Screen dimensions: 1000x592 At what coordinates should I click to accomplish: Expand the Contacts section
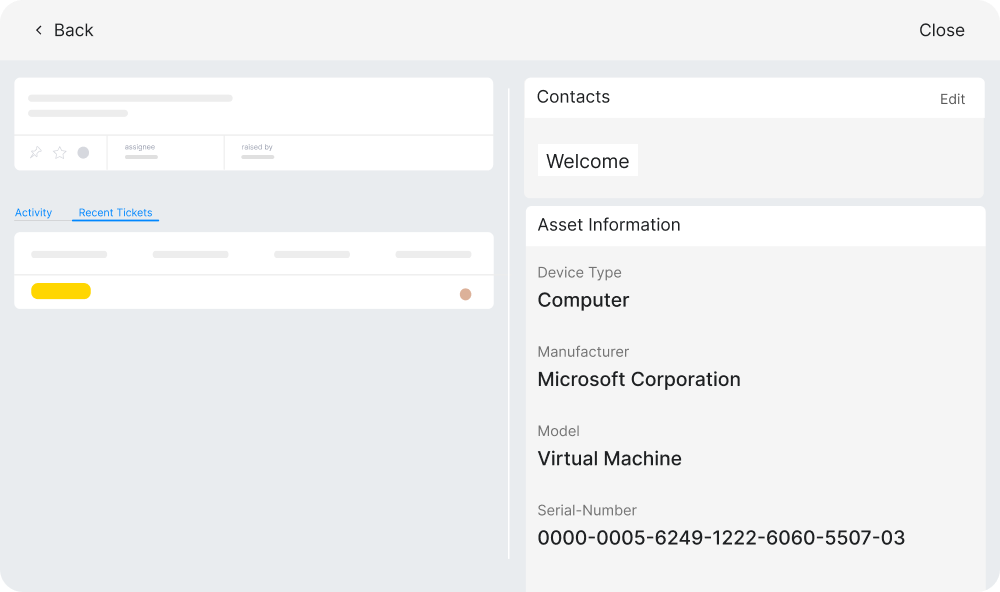(573, 97)
